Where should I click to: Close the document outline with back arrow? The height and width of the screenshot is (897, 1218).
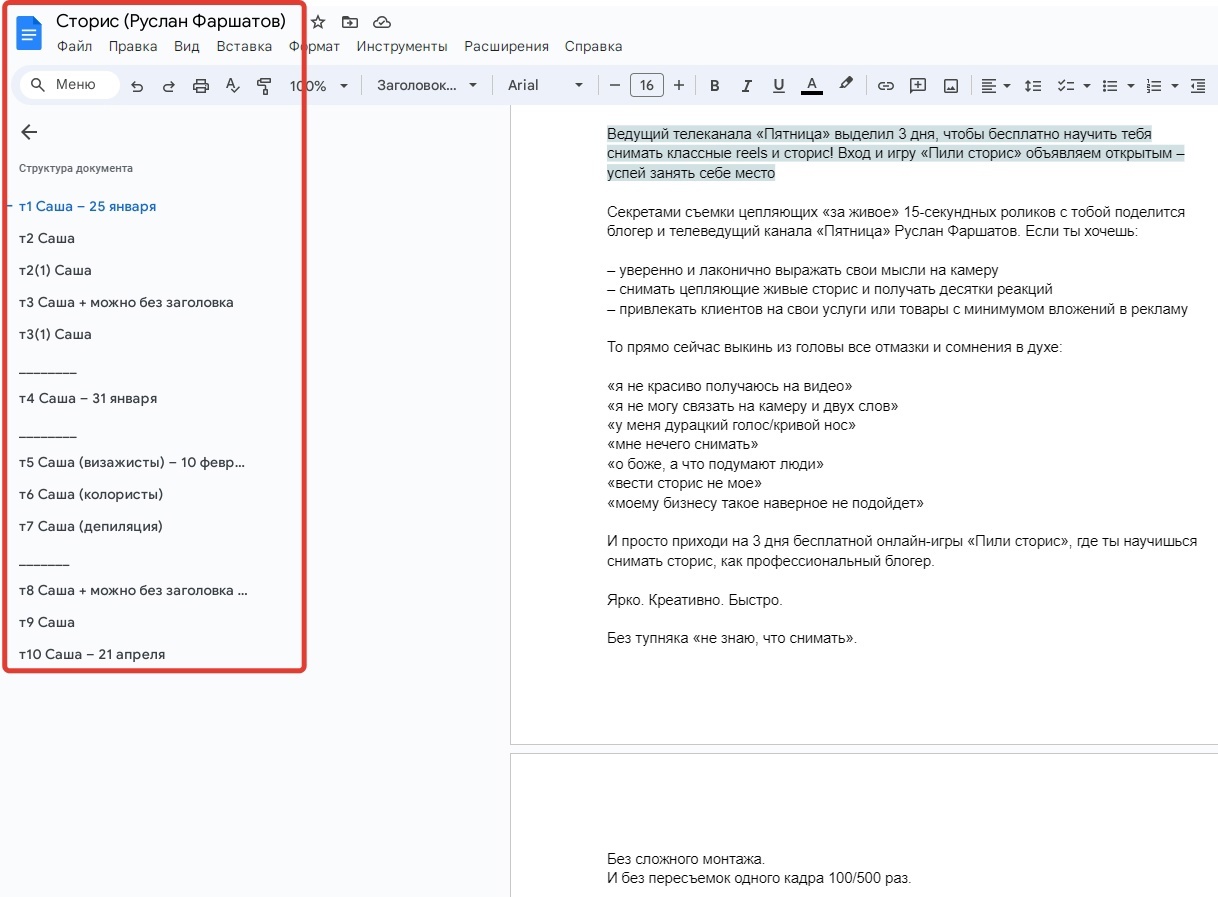click(29, 132)
